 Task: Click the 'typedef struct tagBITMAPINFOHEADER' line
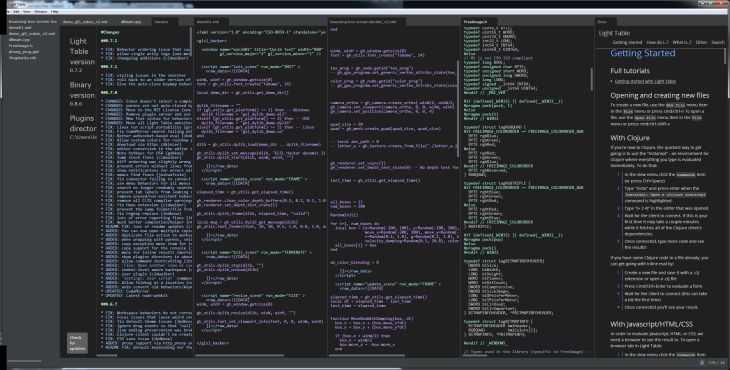pos(504,261)
